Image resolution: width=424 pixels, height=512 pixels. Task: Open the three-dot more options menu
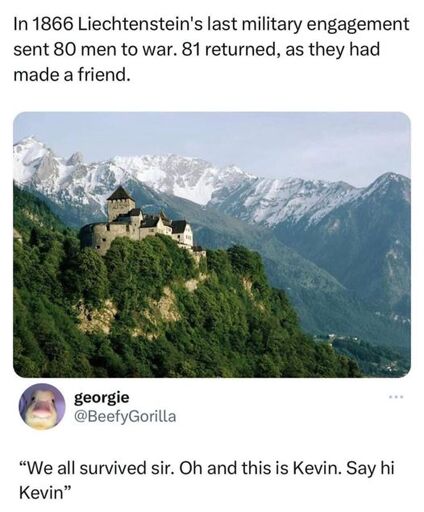[396, 397]
